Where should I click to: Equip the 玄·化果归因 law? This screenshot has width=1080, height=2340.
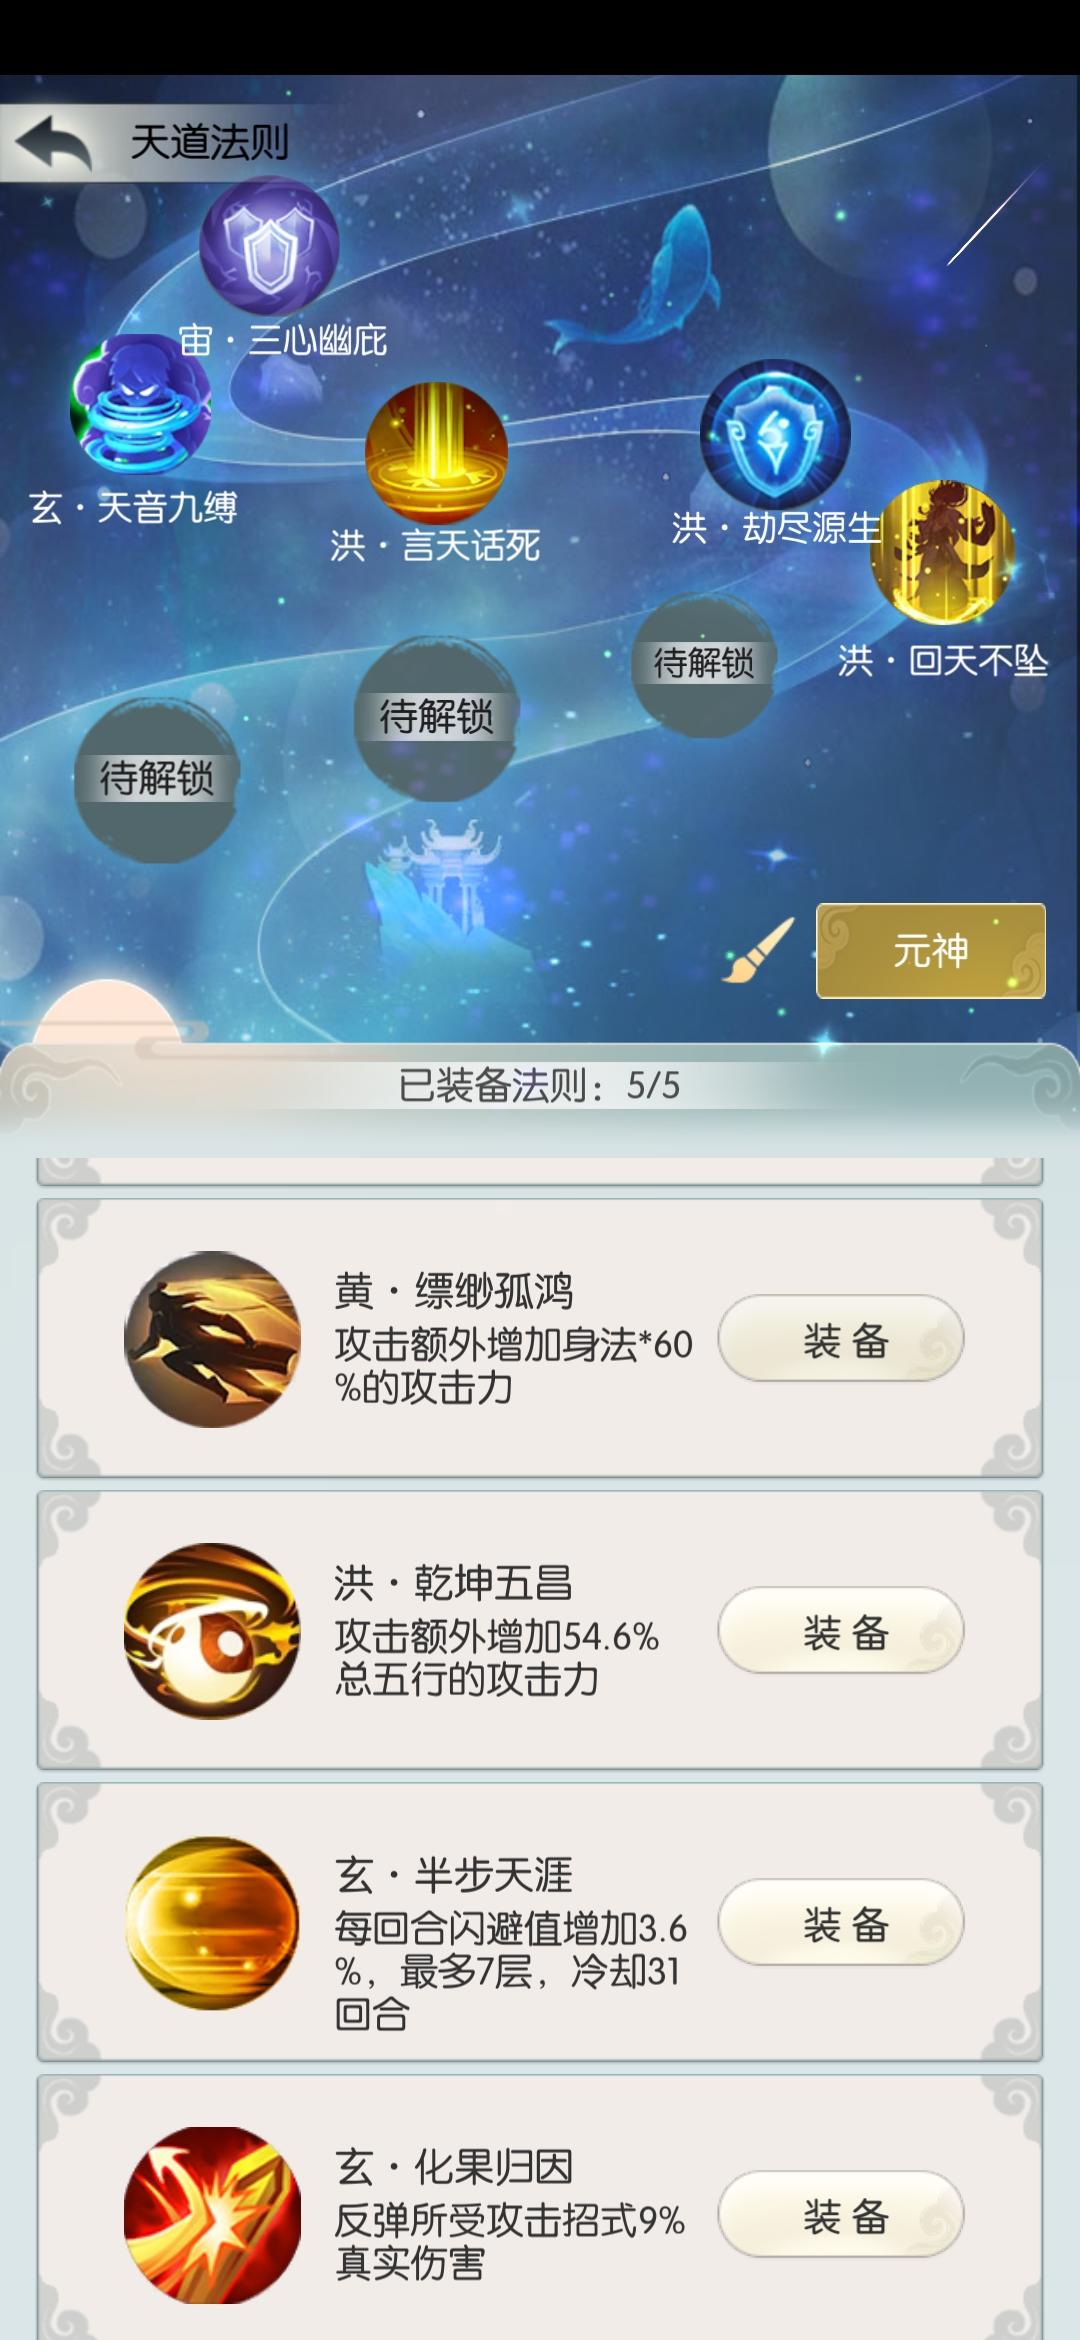pos(841,2215)
